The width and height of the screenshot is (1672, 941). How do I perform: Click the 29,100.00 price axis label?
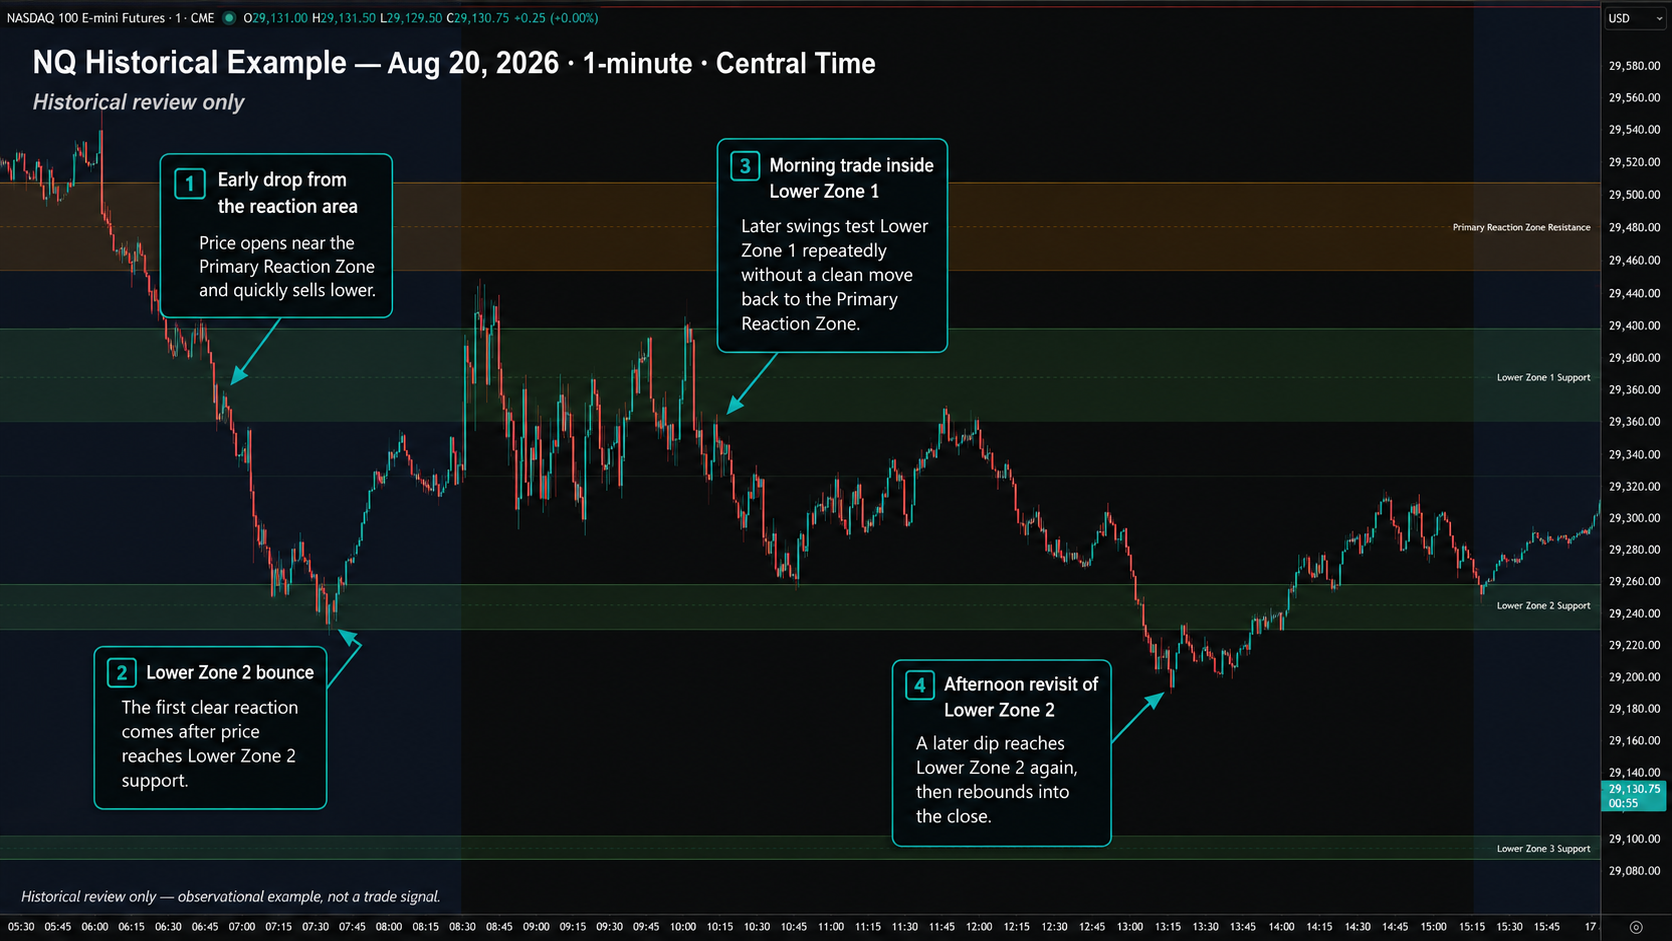pyautogui.click(x=1634, y=839)
